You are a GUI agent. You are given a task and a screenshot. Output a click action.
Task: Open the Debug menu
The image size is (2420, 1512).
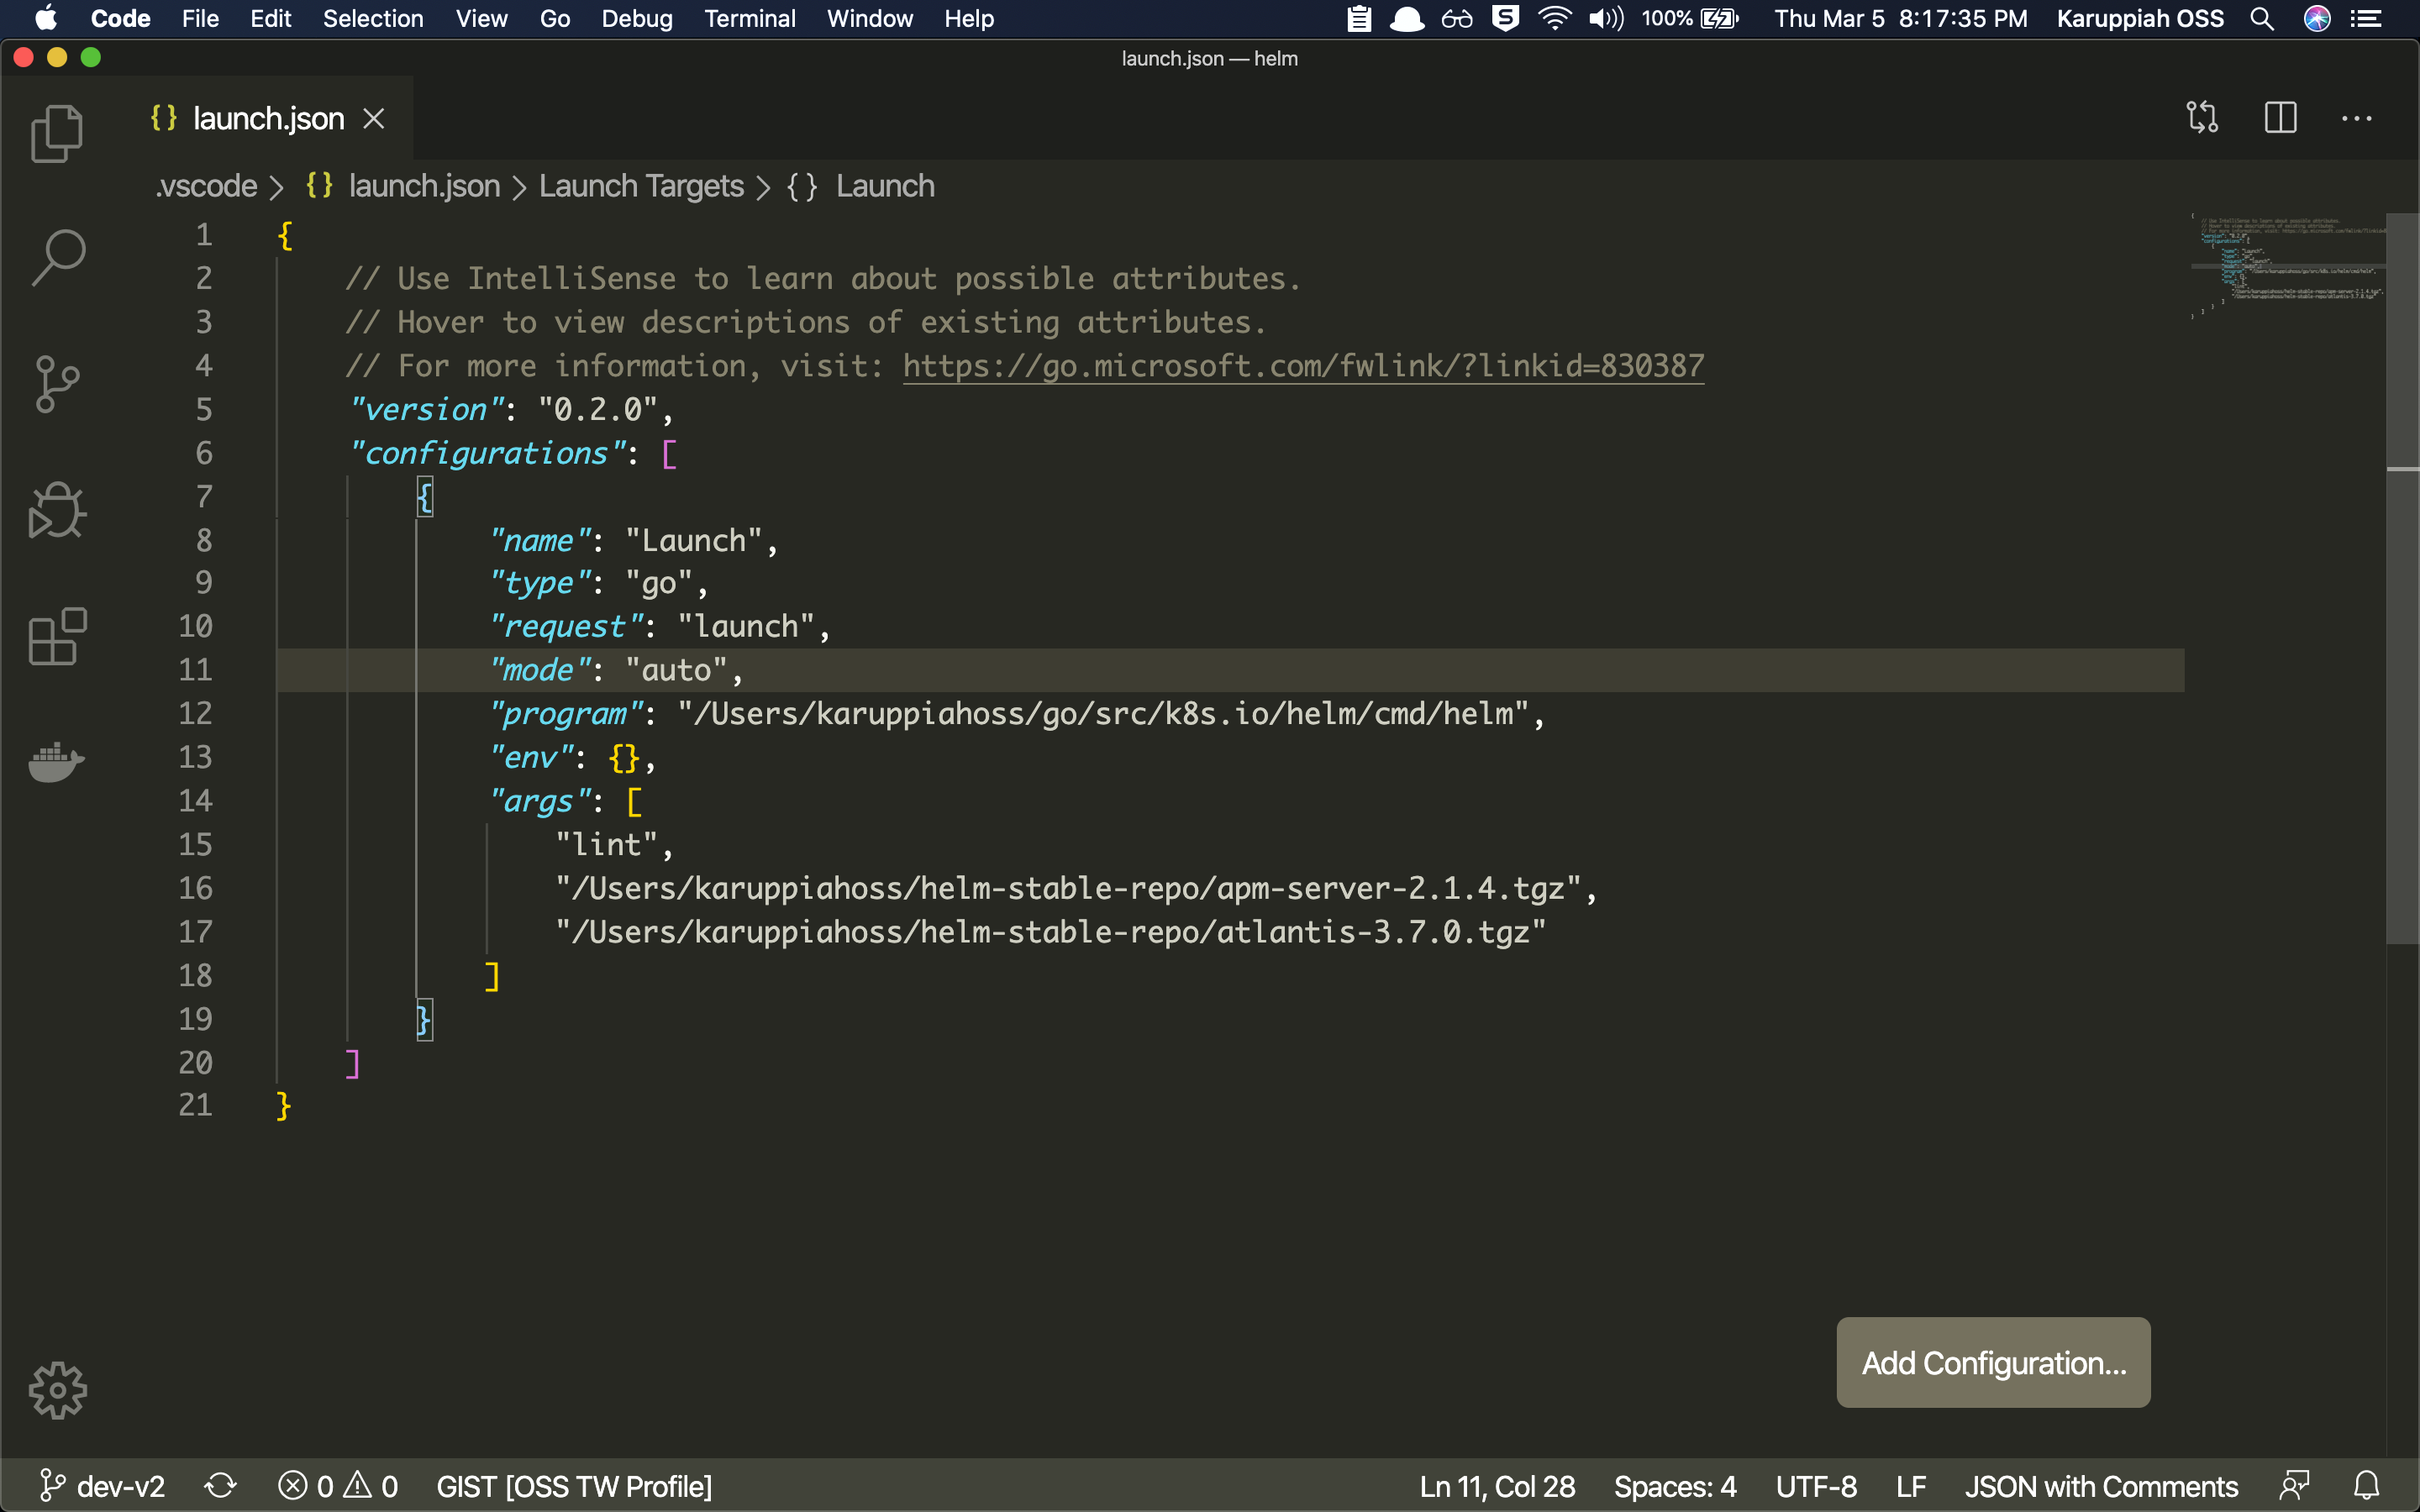pyautogui.click(x=637, y=18)
